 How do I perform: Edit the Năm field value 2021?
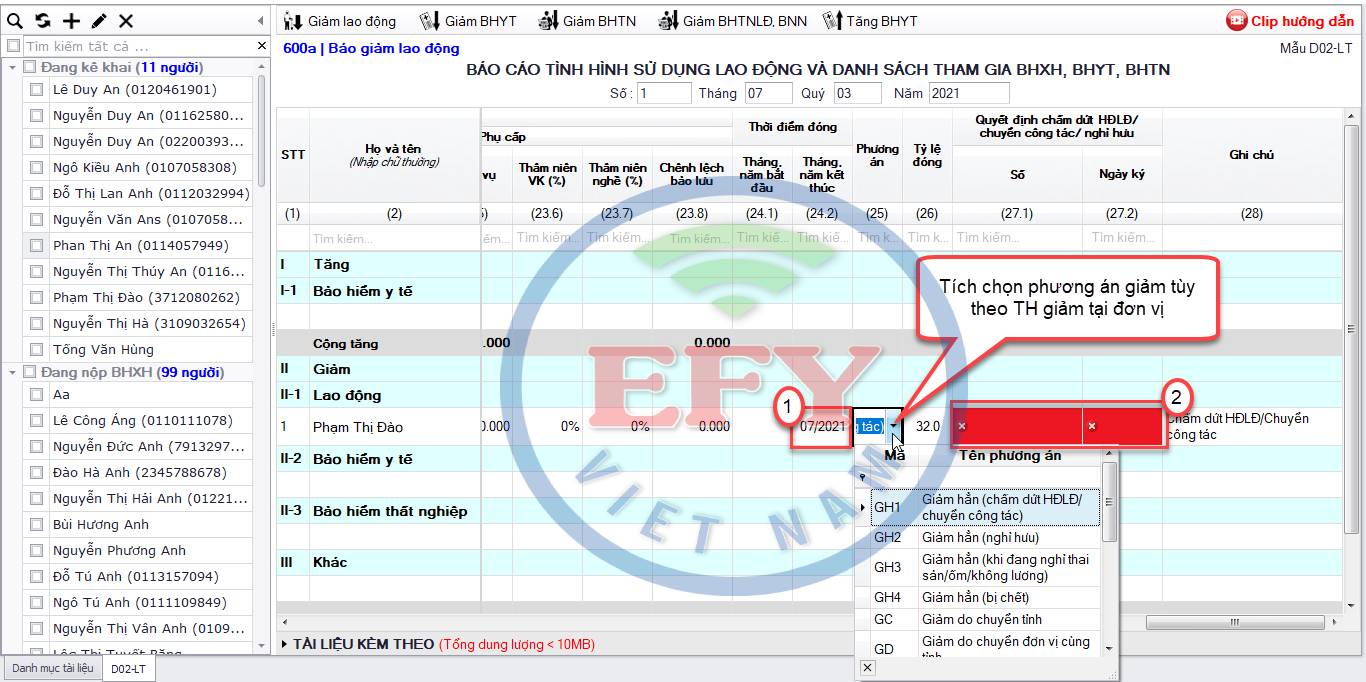coord(969,93)
